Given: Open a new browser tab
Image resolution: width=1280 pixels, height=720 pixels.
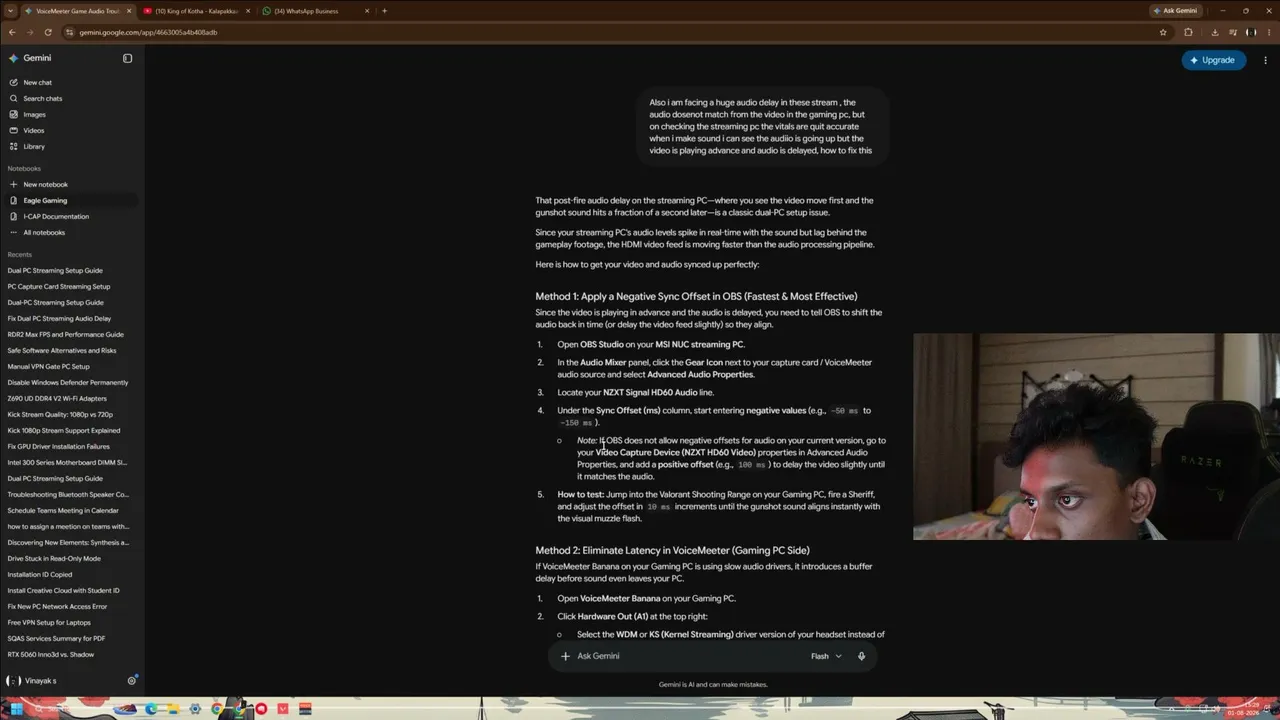Looking at the screenshot, I should click(384, 11).
